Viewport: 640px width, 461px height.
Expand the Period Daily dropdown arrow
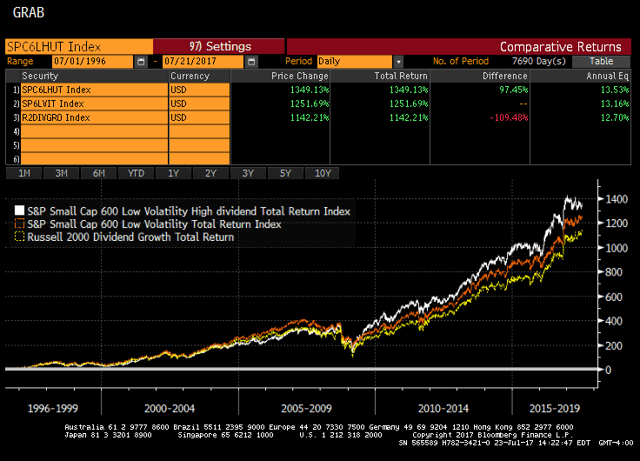point(398,62)
